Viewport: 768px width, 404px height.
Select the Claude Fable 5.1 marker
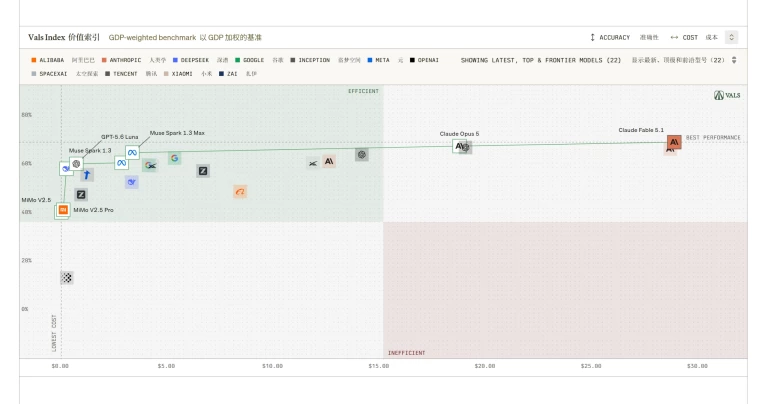pos(674,142)
